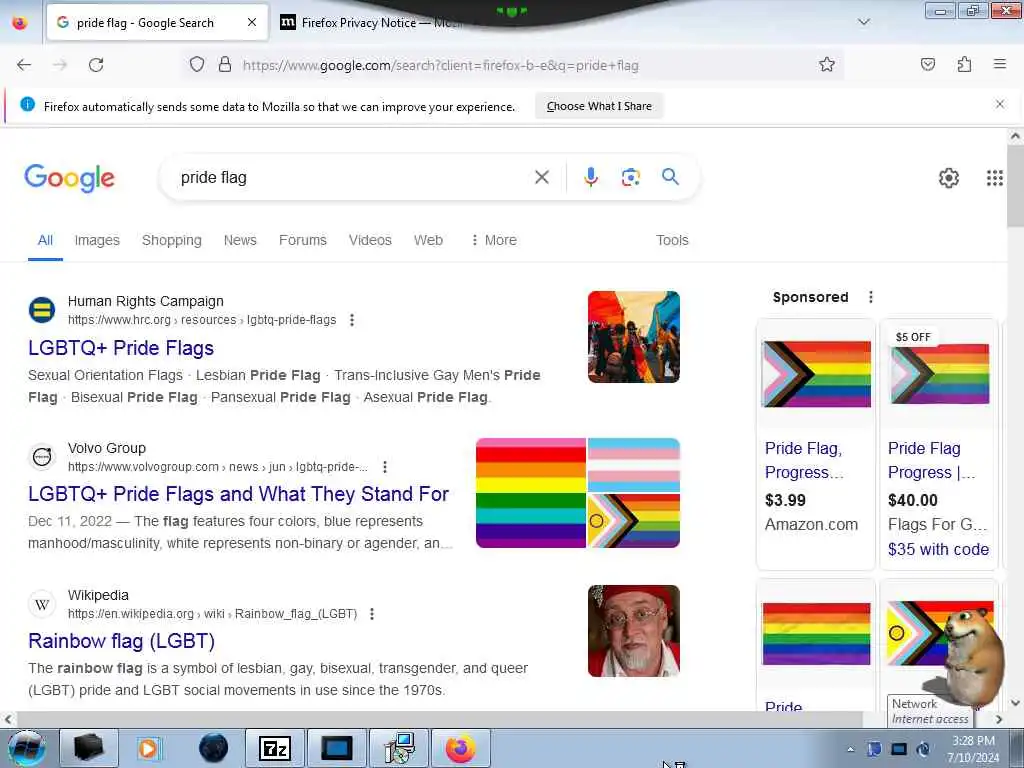
Task: Click the vertical page scrollbar thumb
Action: [1015, 186]
